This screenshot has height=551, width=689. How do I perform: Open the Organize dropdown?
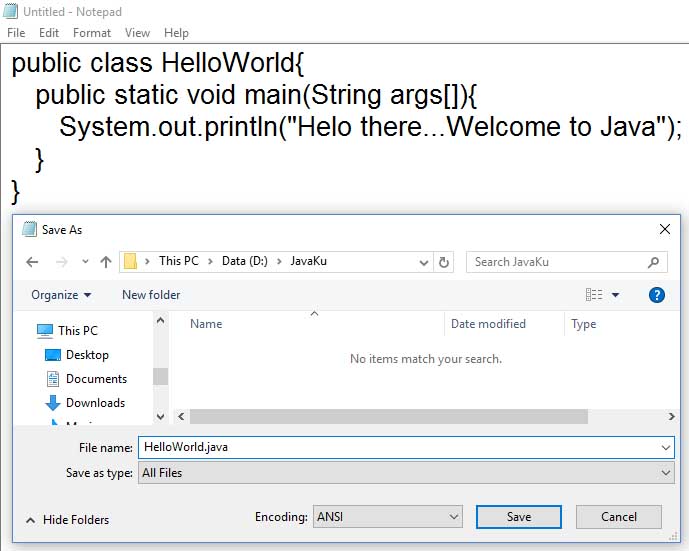pyautogui.click(x=61, y=295)
